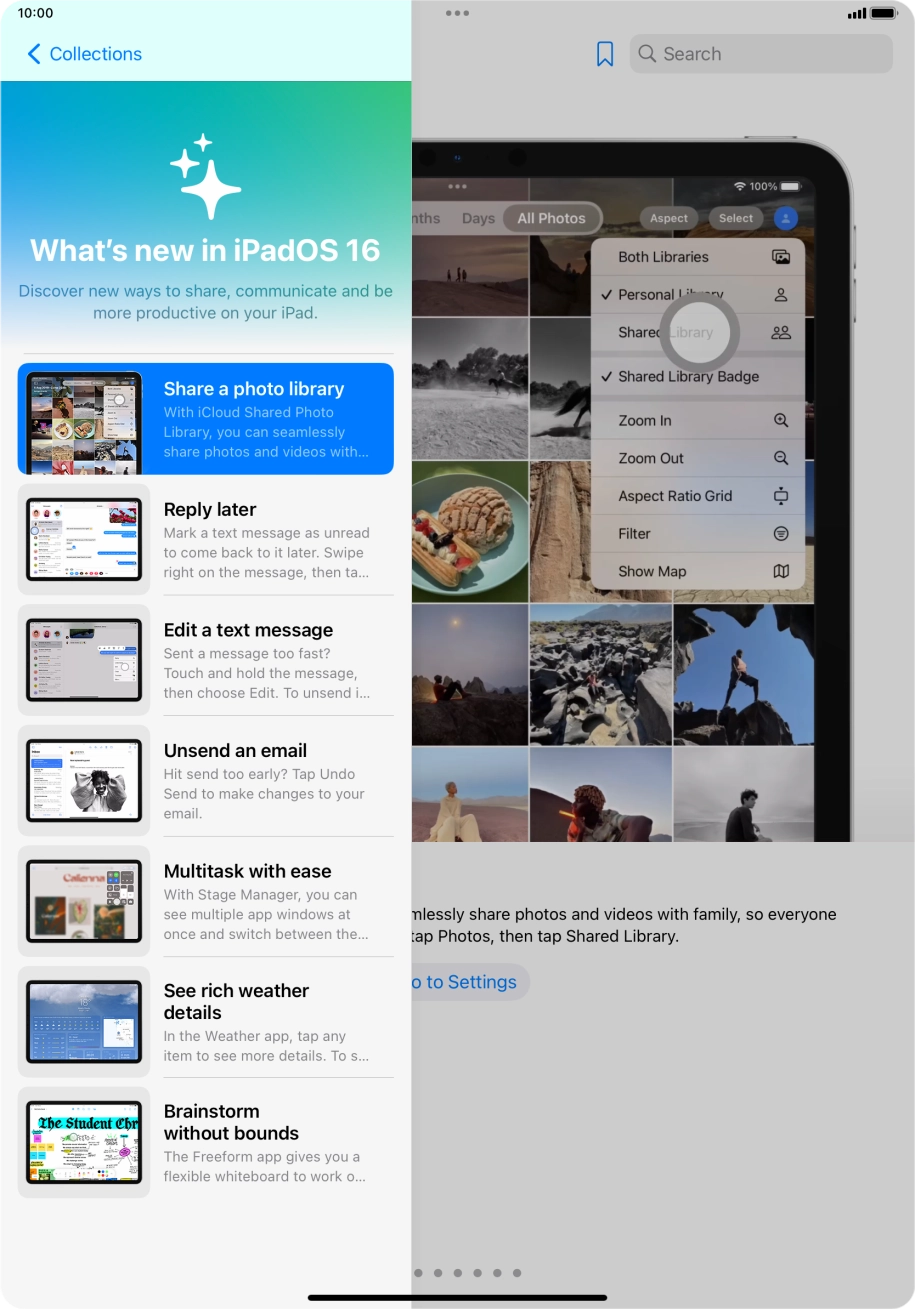The width and height of the screenshot is (915, 1309).
Task: Tap the three-dot multitasking indicator
Action: click(457, 13)
